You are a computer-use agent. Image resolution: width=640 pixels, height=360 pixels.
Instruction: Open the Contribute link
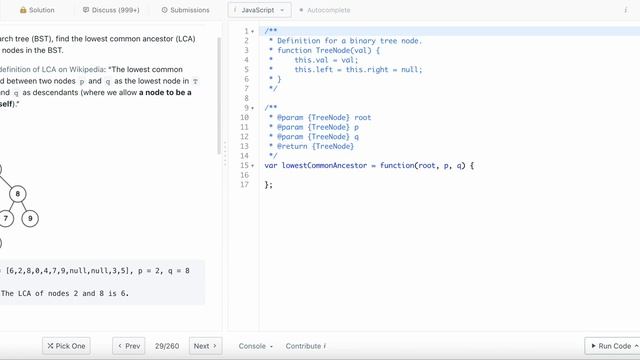point(305,346)
